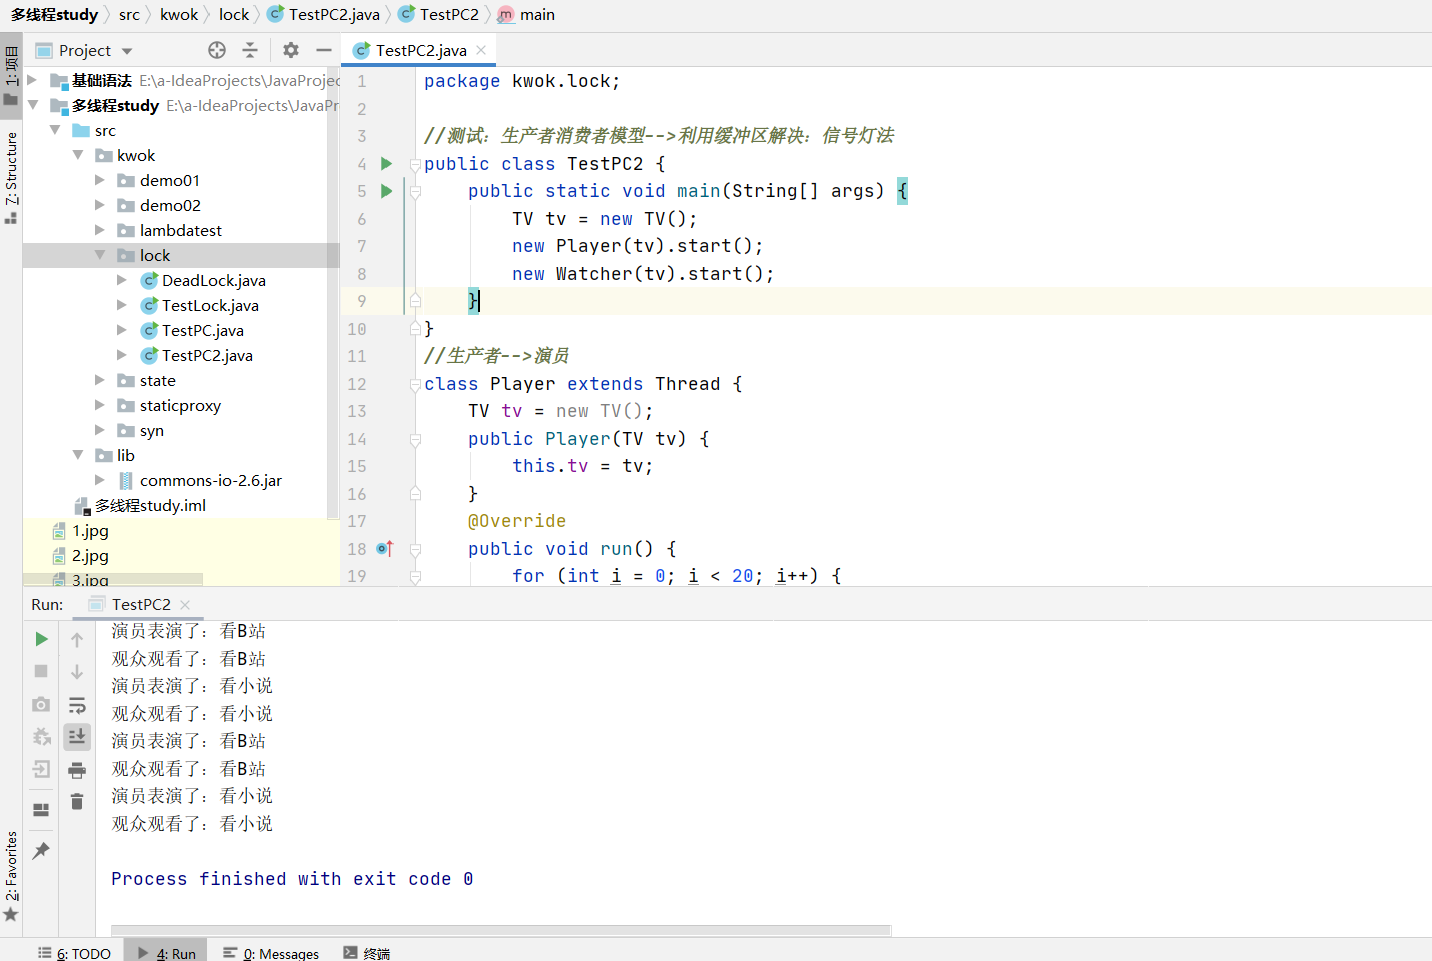
Task: Collapse the src folder
Action: click(56, 130)
